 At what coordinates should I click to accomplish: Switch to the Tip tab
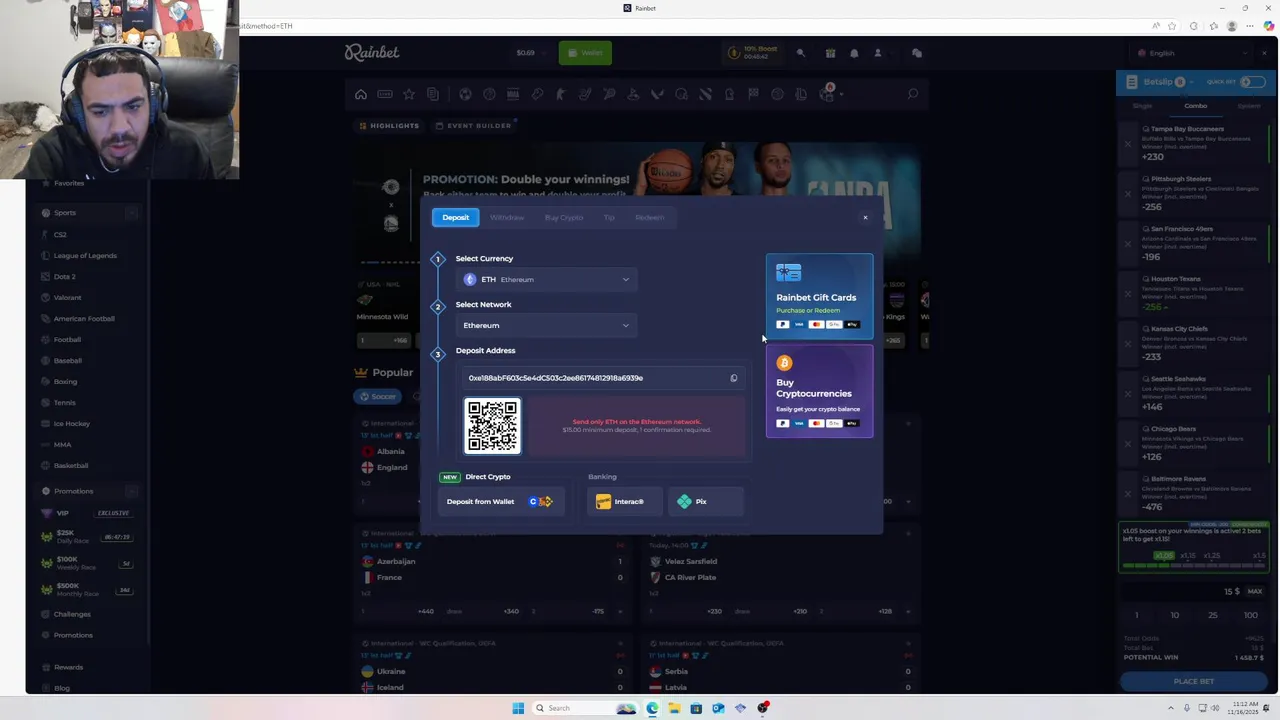[609, 217]
